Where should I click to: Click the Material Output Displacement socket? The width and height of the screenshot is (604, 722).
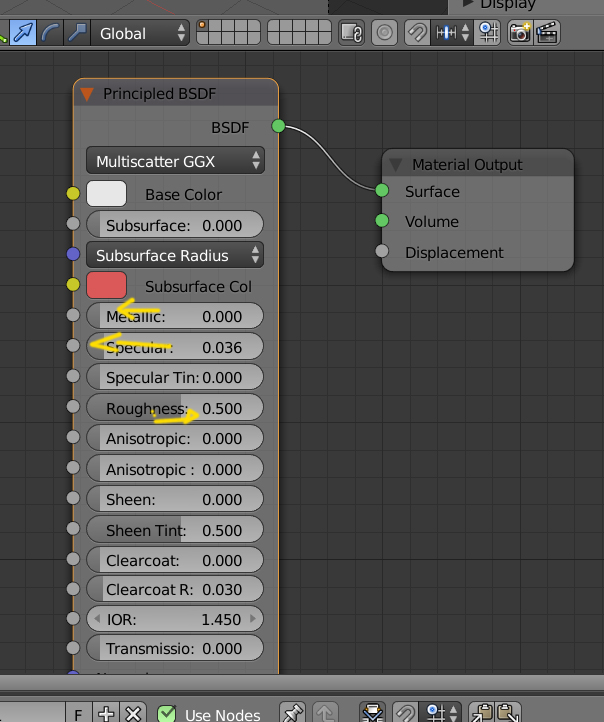(382, 251)
